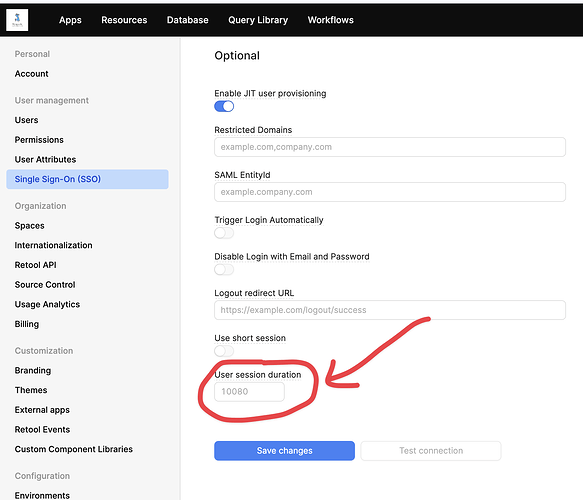The width and height of the screenshot is (583, 500).
Task: Go to Branding under Customization
Action: (33, 371)
